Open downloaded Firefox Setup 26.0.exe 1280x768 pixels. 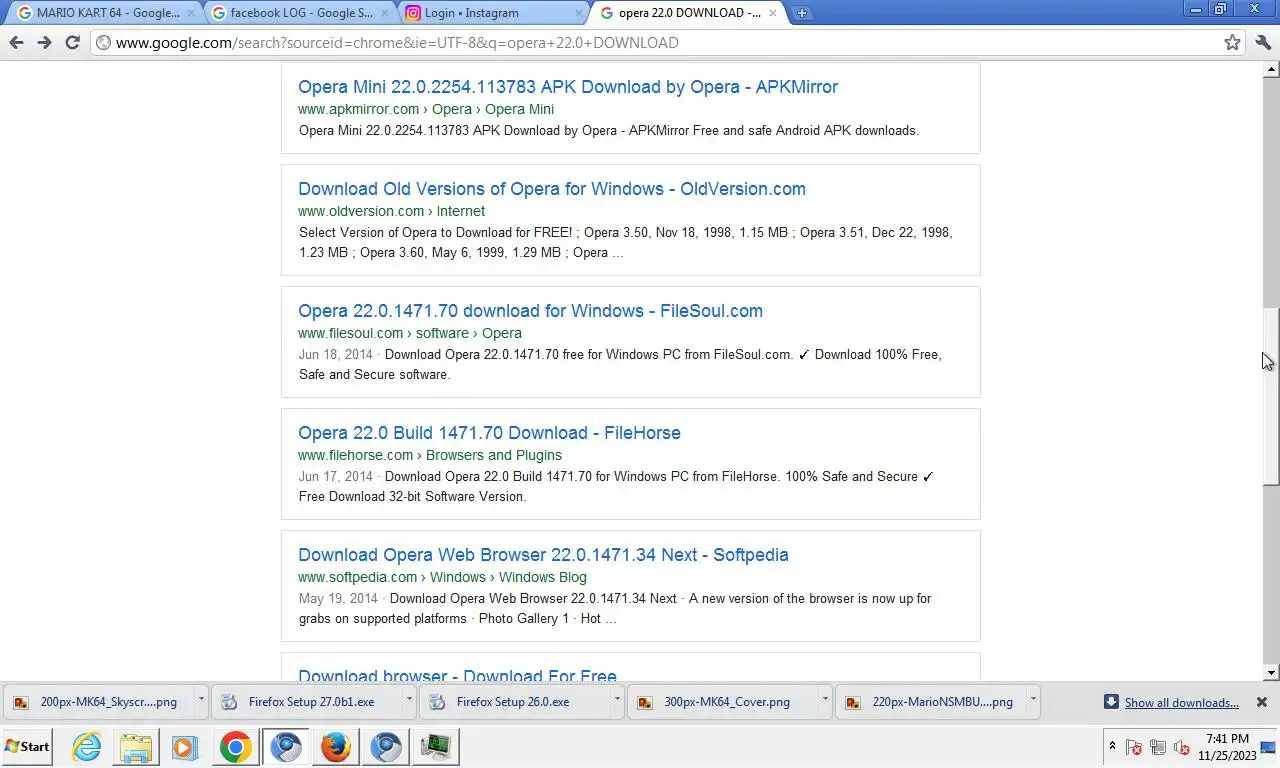[x=513, y=702]
